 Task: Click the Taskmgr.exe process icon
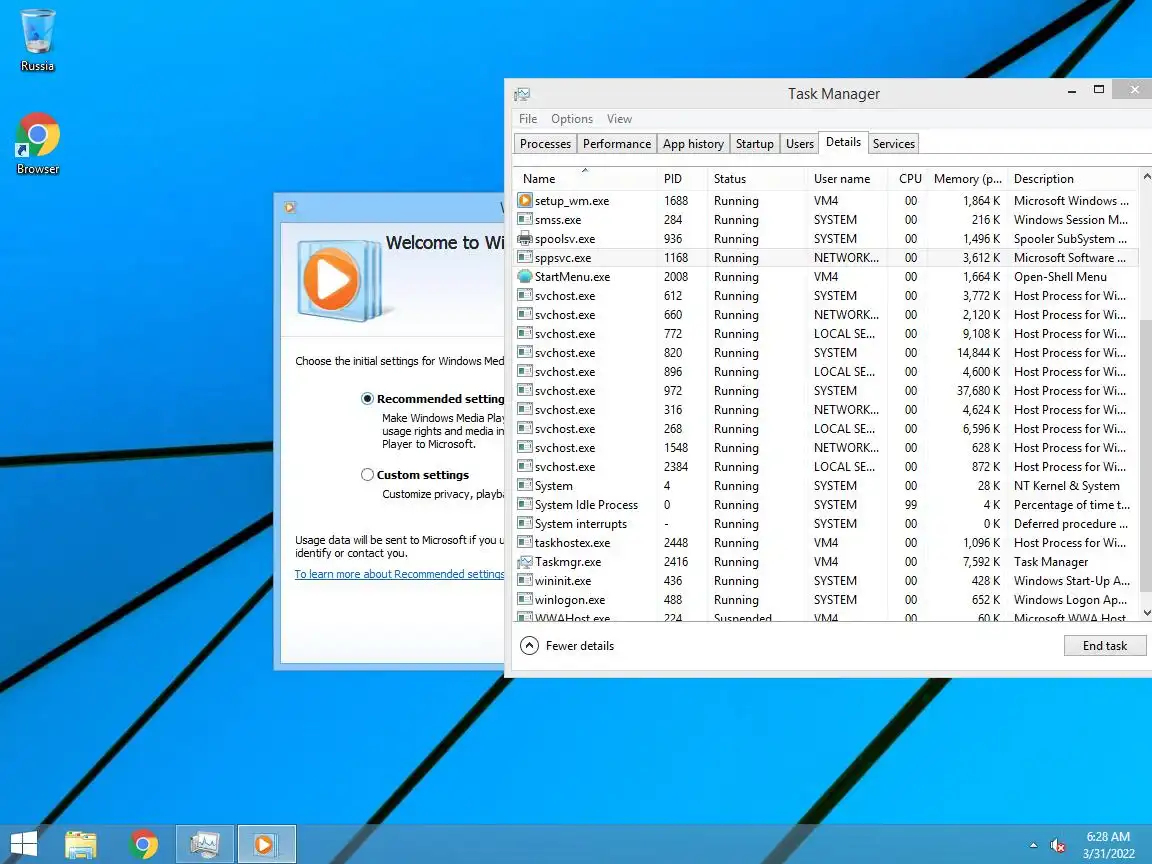pyautogui.click(x=525, y=561)
